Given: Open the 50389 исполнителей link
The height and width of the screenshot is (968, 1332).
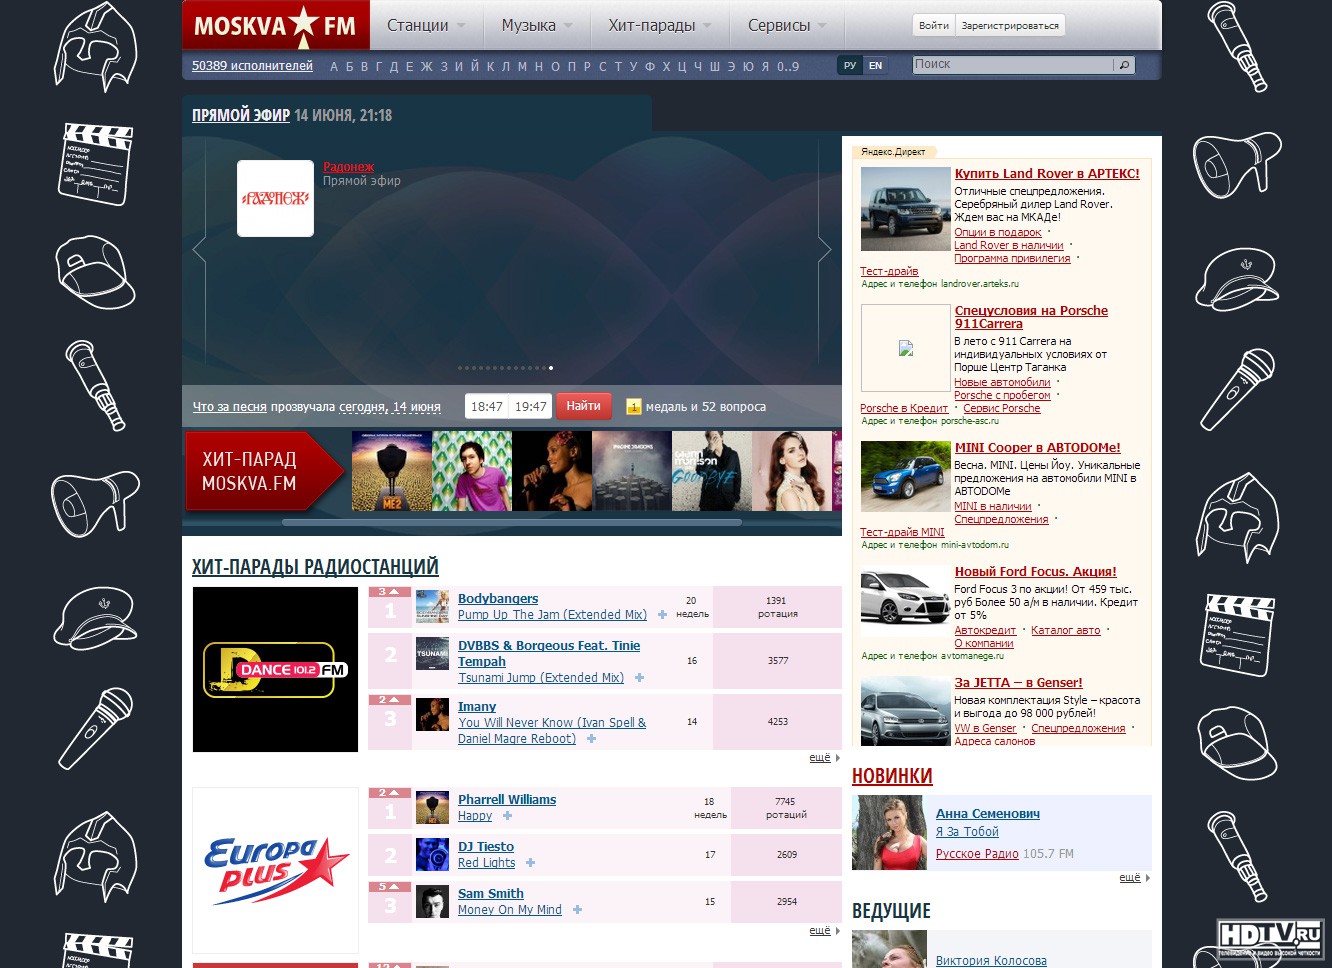Looking at the screenshot, I should [x=252, y=66].
